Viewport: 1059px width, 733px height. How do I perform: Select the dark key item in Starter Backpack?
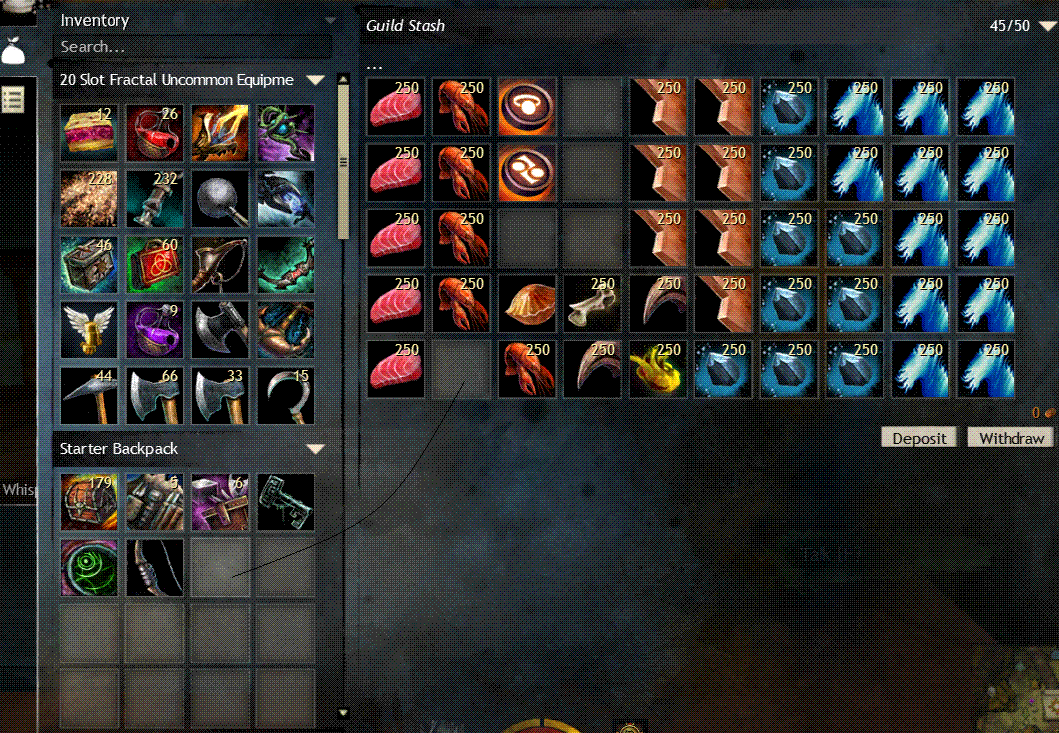[286, 502]
